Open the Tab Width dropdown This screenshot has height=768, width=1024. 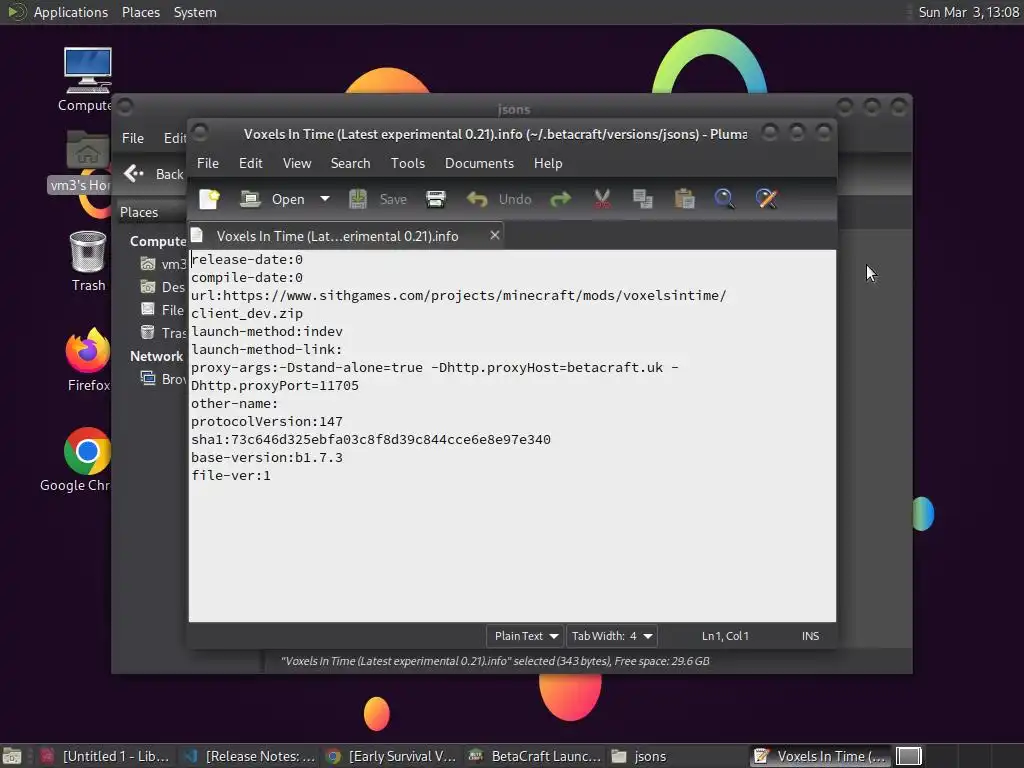coord(611,636)
